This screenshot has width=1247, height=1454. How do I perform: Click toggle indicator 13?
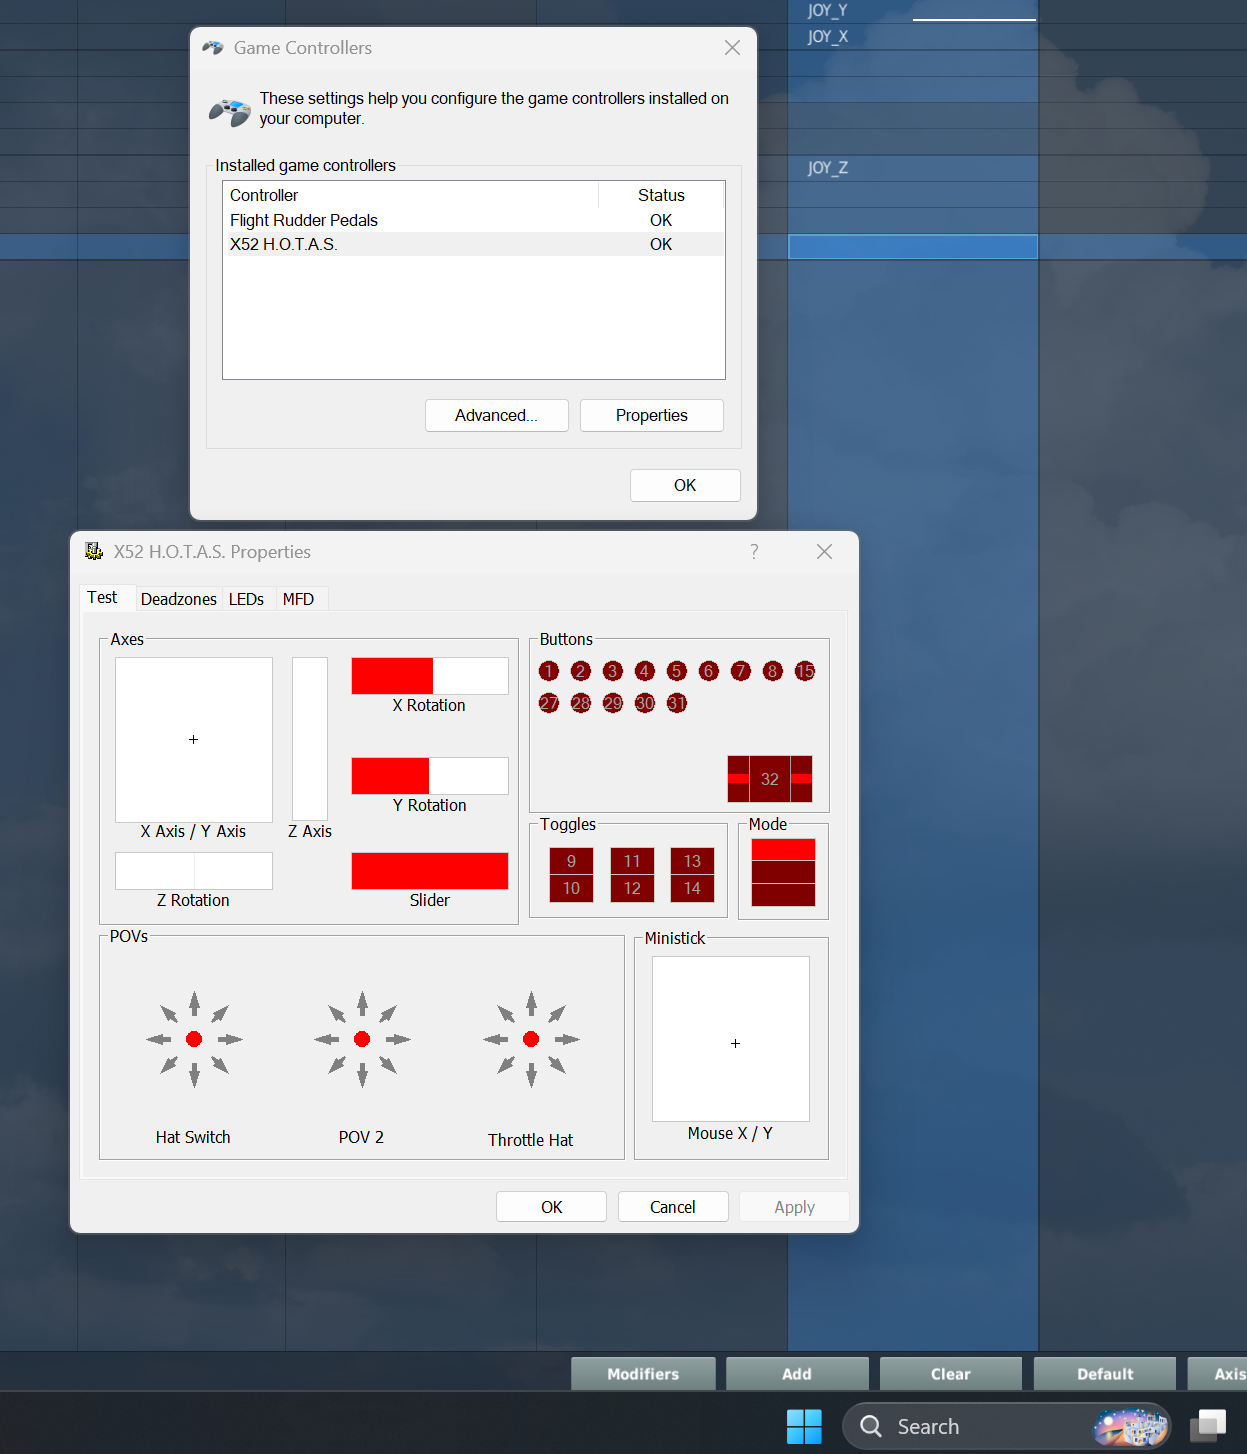click(692, 861)
